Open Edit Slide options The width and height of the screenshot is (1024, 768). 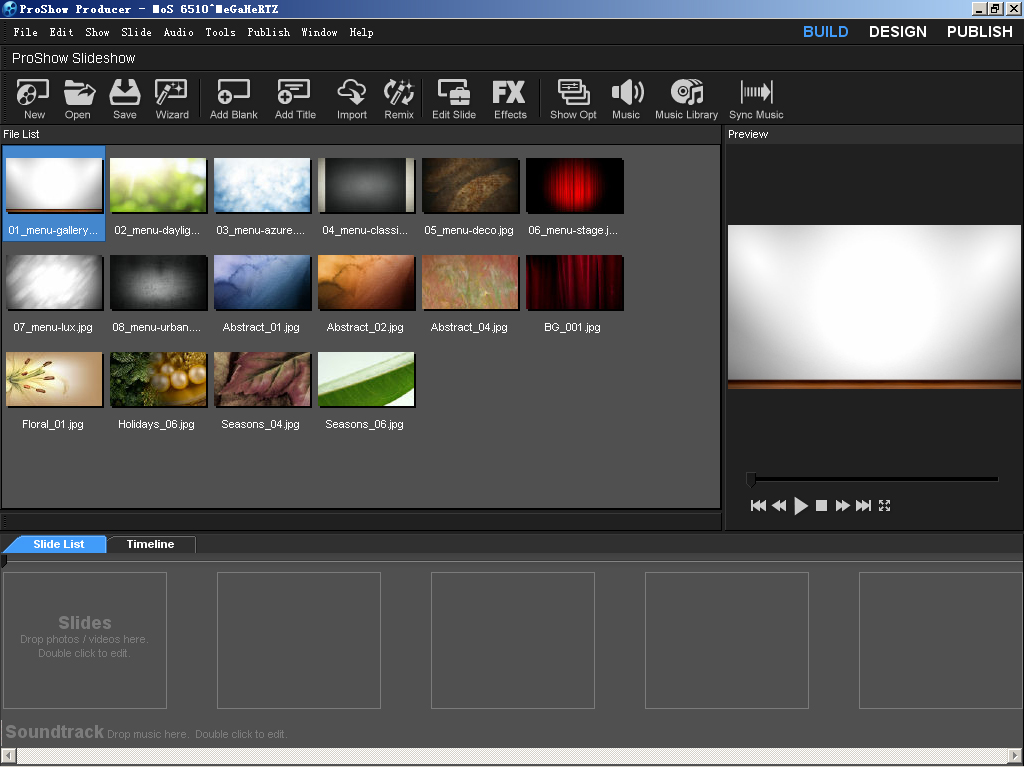pos(454,99)
